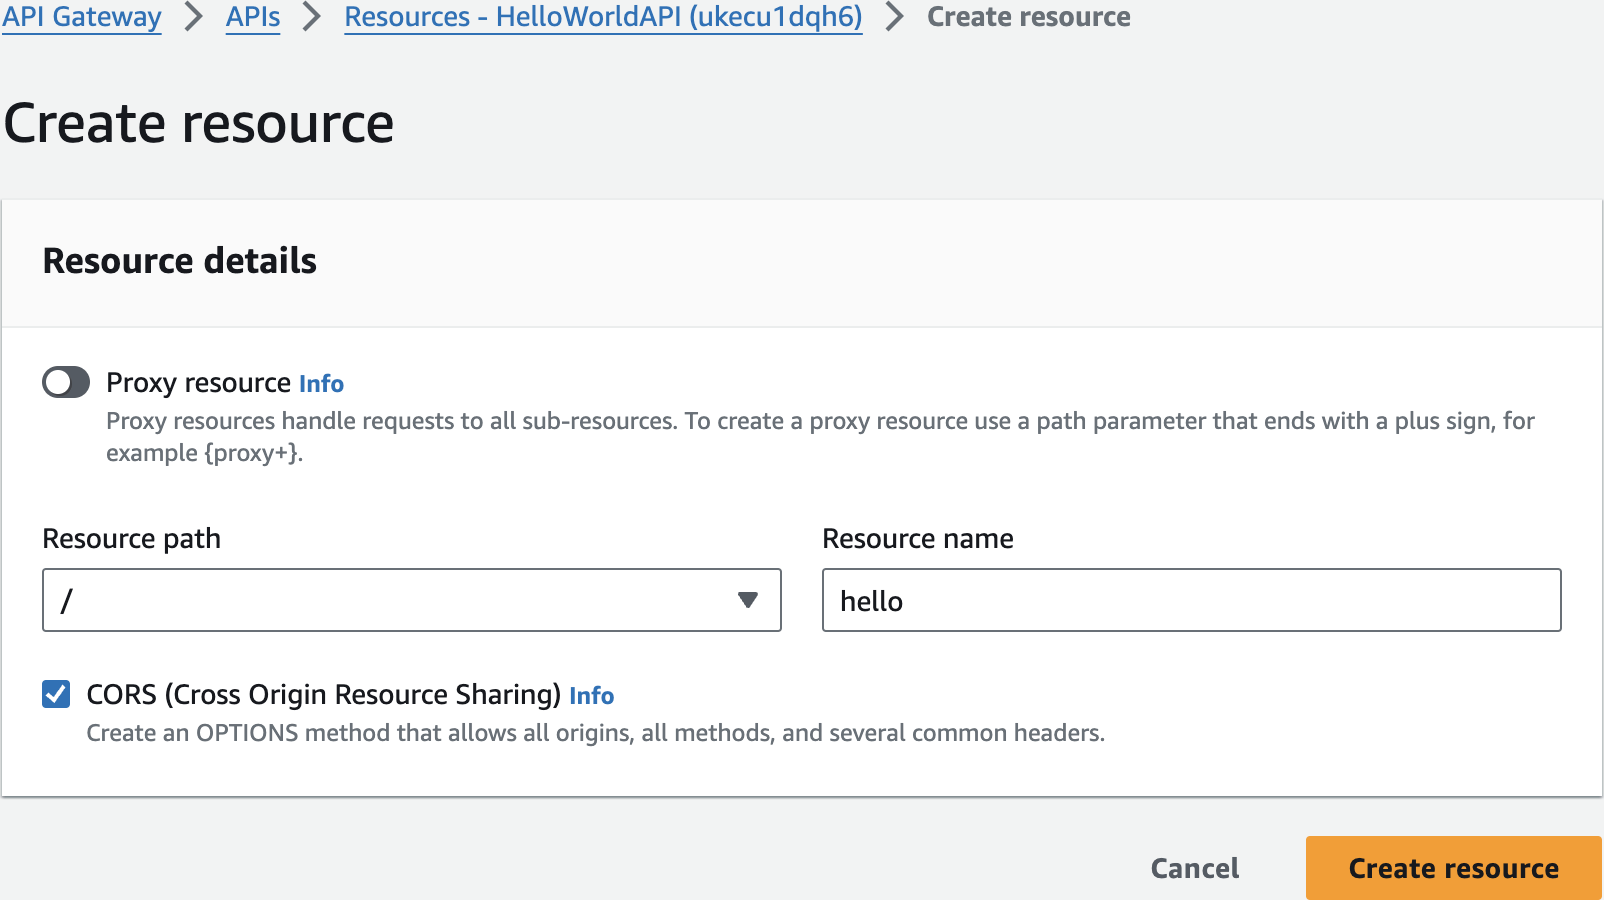This screenshot has height=900, width=1604.
Task: Uncheck the CORS checkbox
Action: click(x=56, y=694)
